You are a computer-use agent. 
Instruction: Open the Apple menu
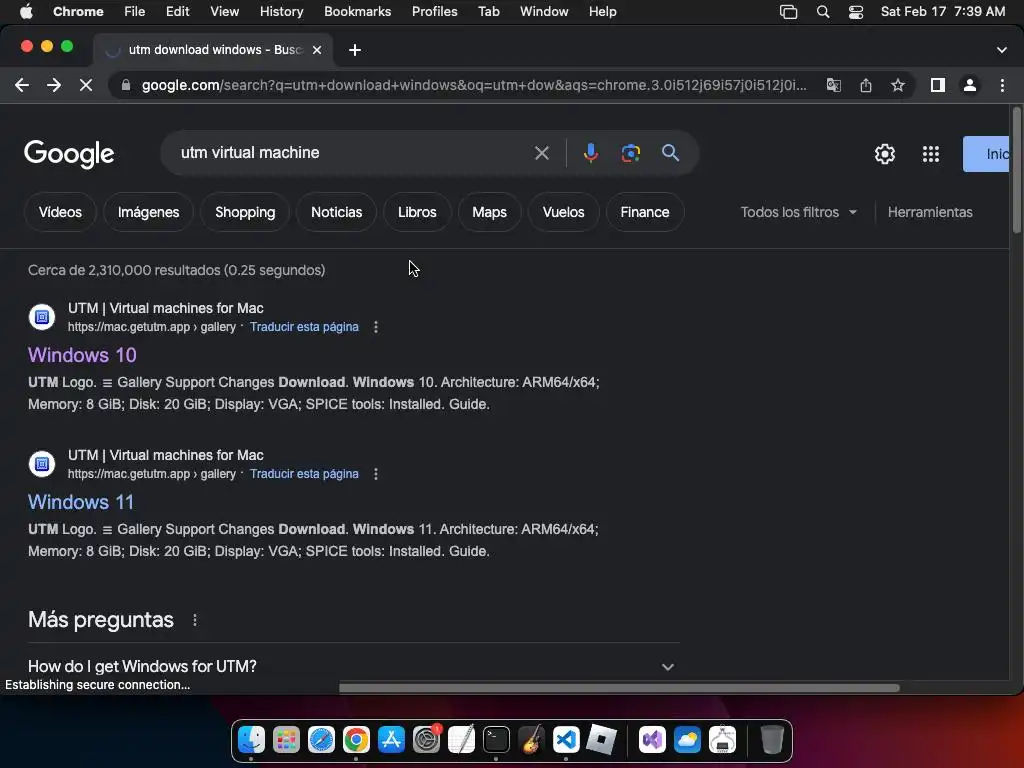(x=26, y=12)
